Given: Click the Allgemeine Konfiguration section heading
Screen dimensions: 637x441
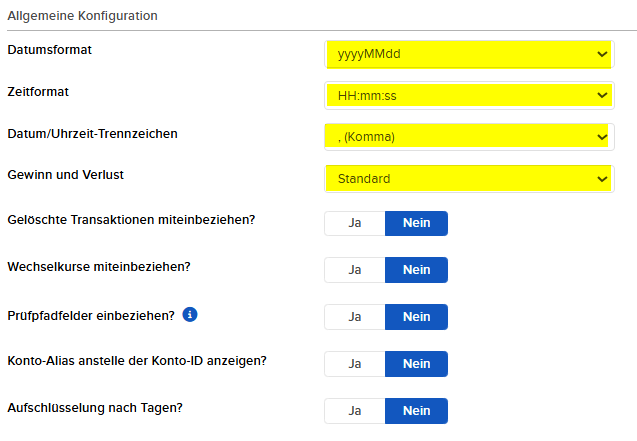Looking at the screenshot, I should tap(82, 16).
